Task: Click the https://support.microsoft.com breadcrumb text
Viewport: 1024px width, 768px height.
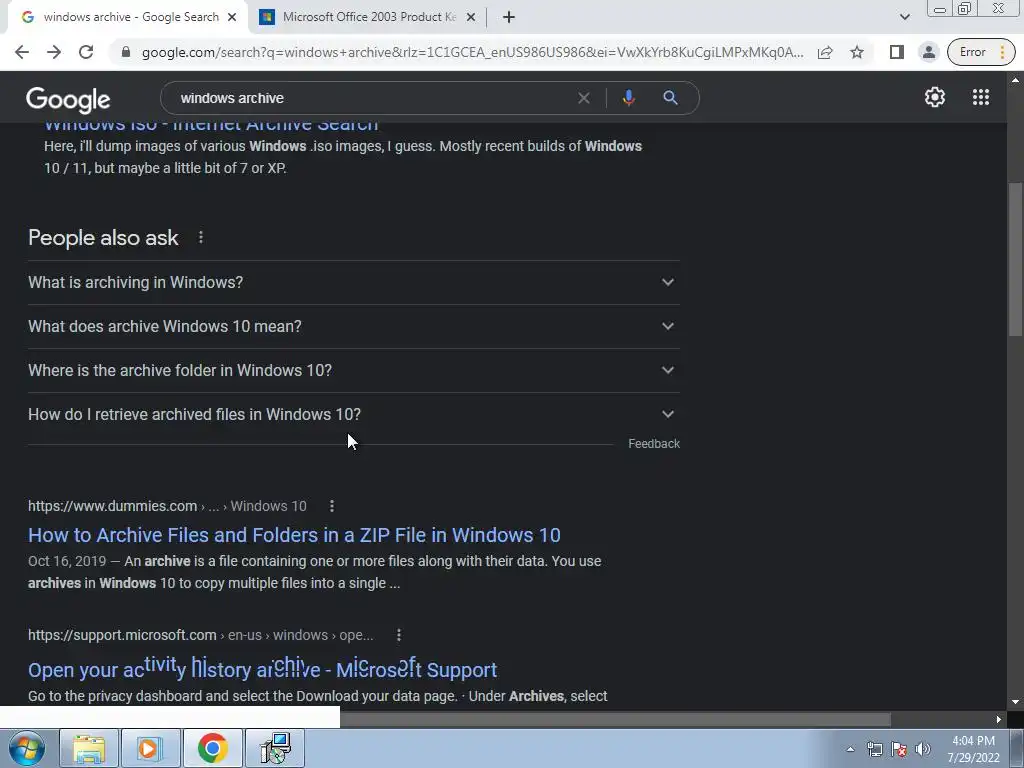Action: coord(122,635)
